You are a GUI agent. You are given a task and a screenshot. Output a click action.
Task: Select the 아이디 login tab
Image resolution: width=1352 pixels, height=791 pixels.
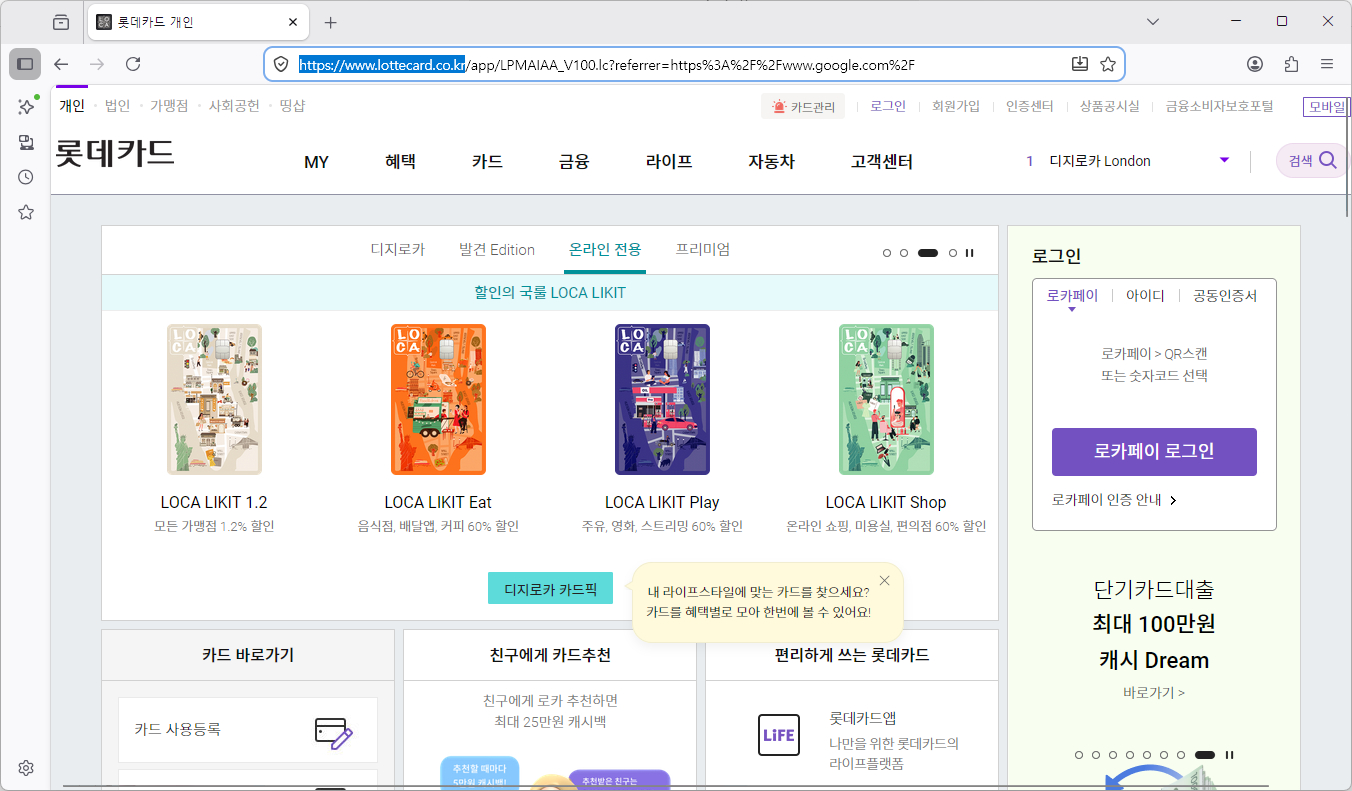1145,296
